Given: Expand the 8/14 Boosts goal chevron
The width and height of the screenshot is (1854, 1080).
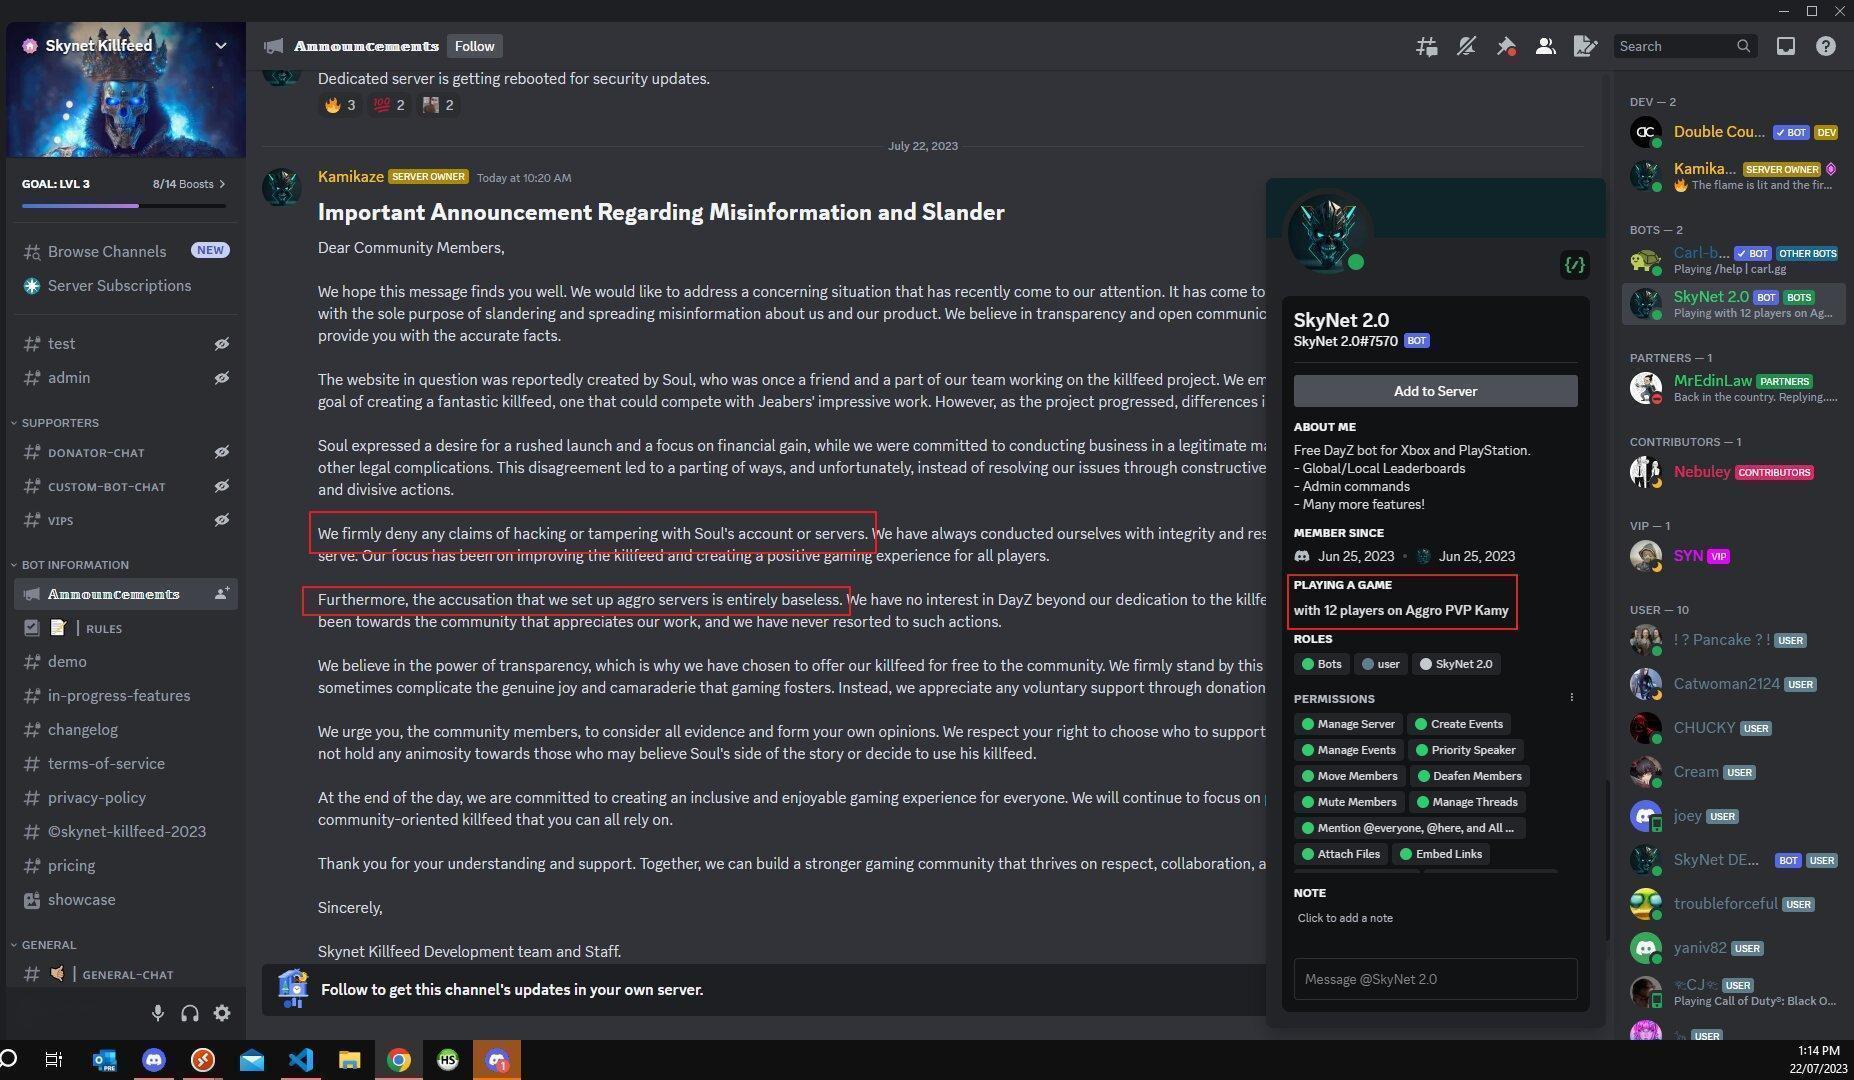Looking at the screenshot, I should click(x=222, y=184).
